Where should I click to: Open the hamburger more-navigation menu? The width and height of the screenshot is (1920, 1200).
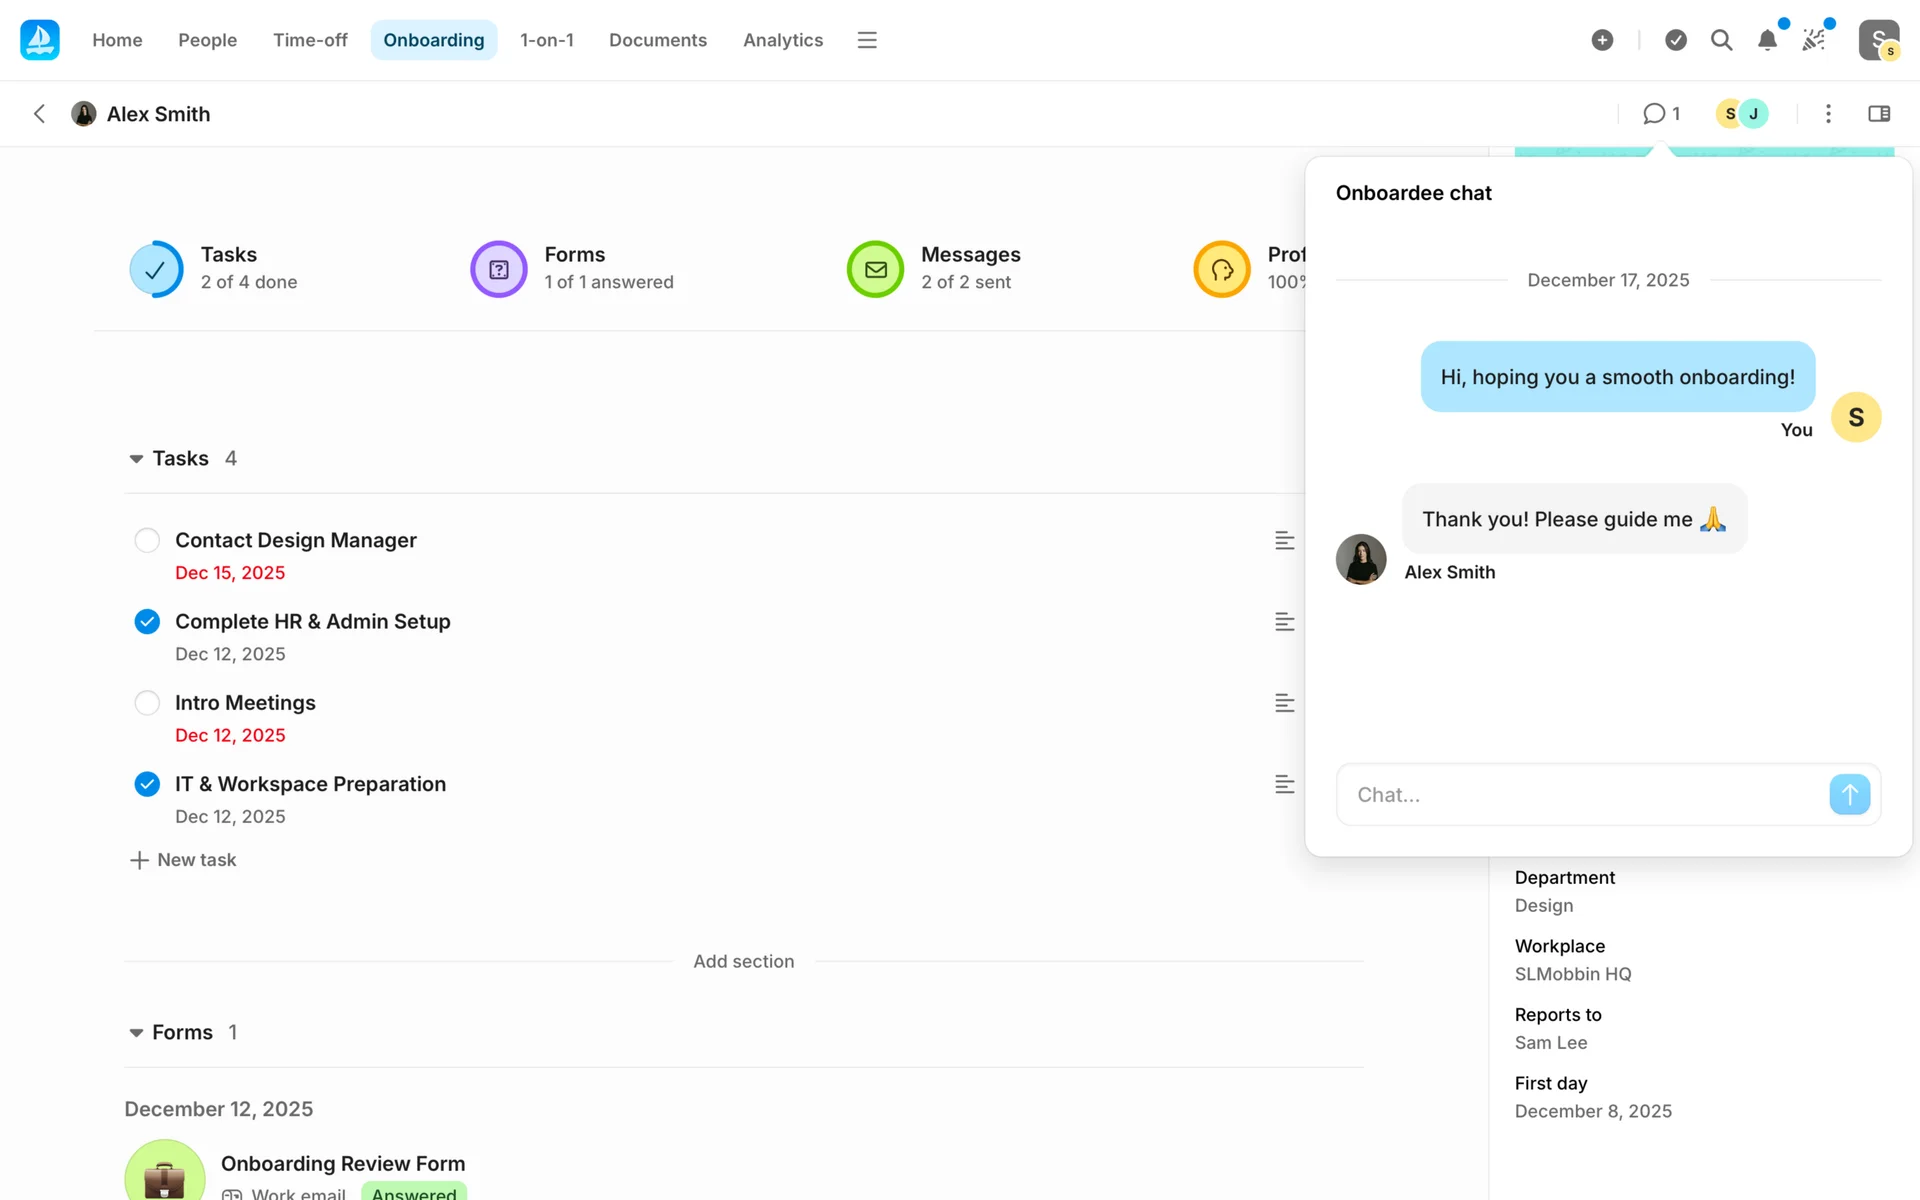(x=867, y=40)
